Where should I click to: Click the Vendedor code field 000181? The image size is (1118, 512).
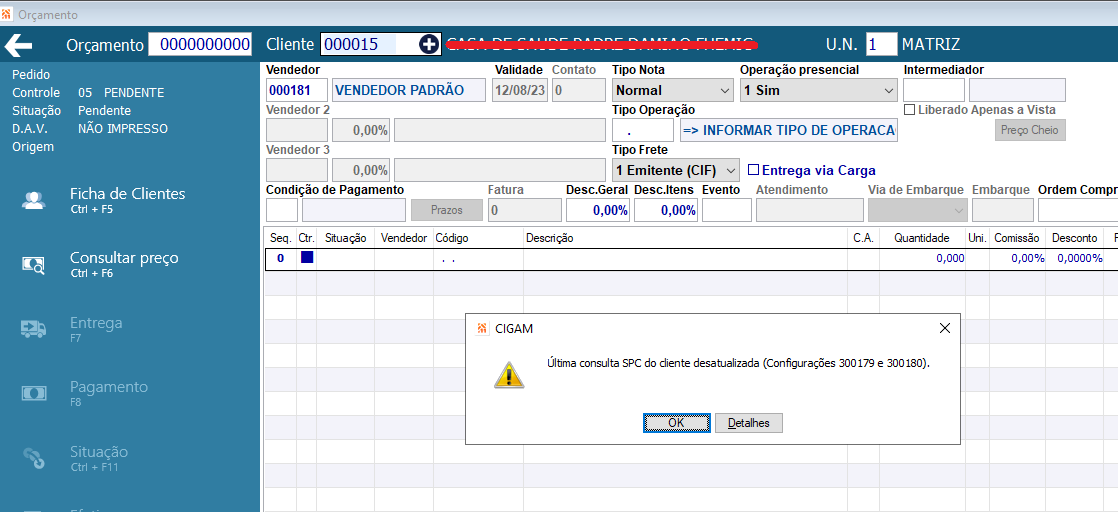(297, 91)
